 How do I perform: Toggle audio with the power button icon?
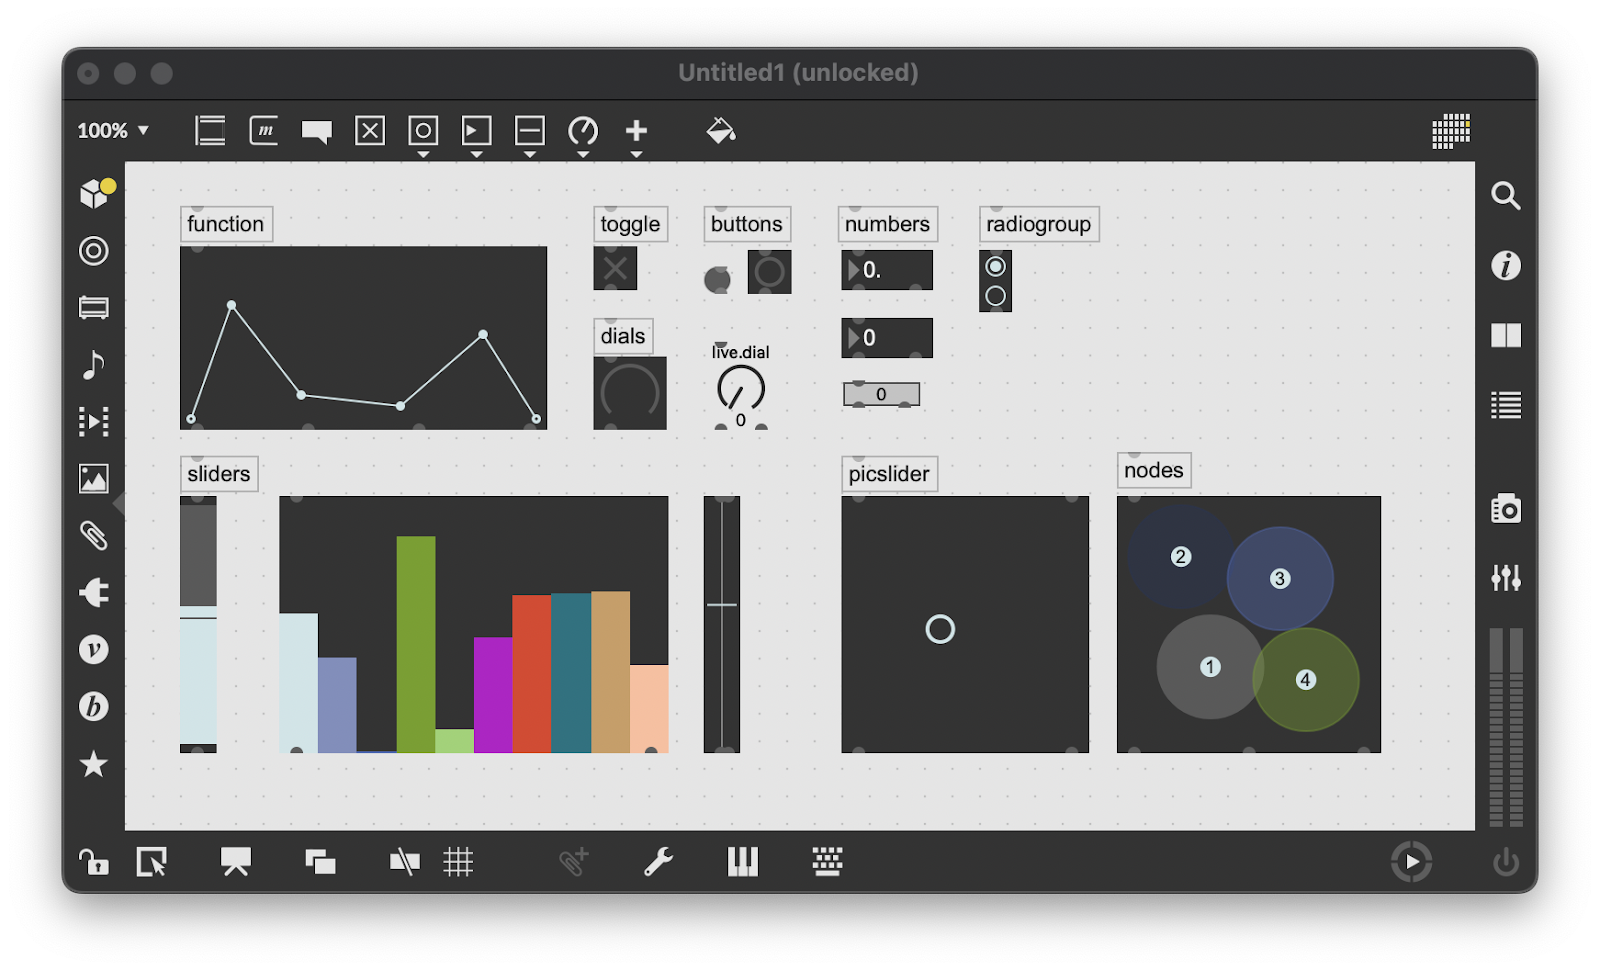1508,861
